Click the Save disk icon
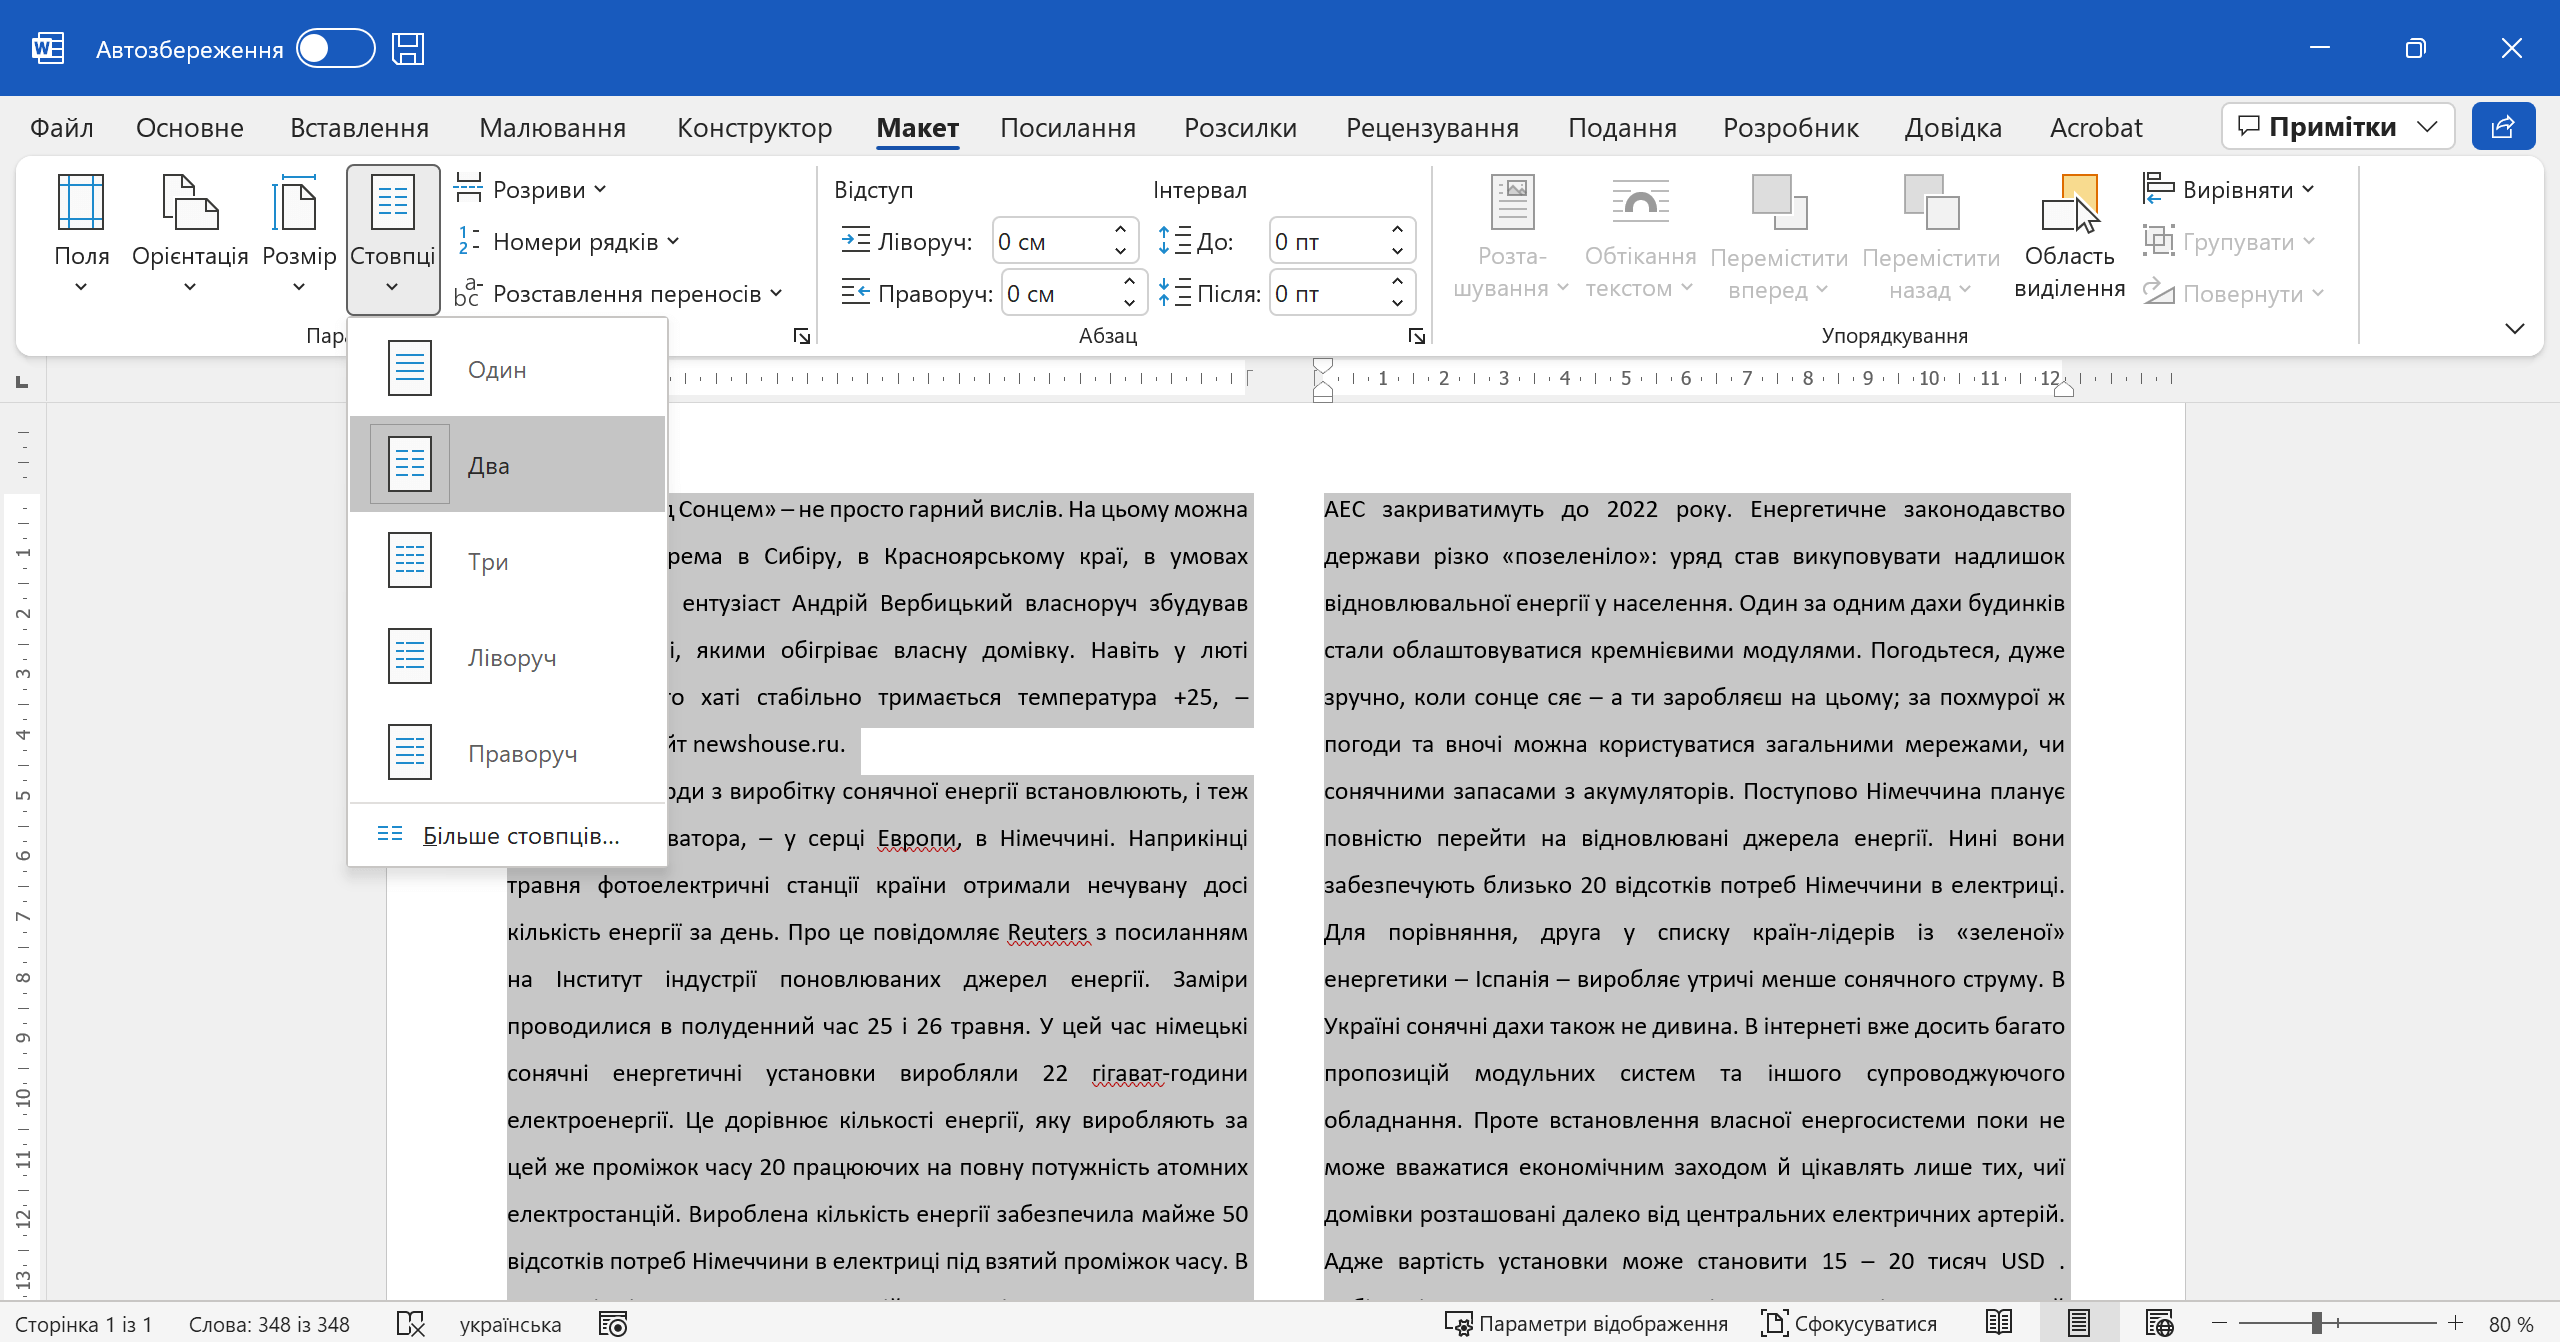 (x=408, y=48)
